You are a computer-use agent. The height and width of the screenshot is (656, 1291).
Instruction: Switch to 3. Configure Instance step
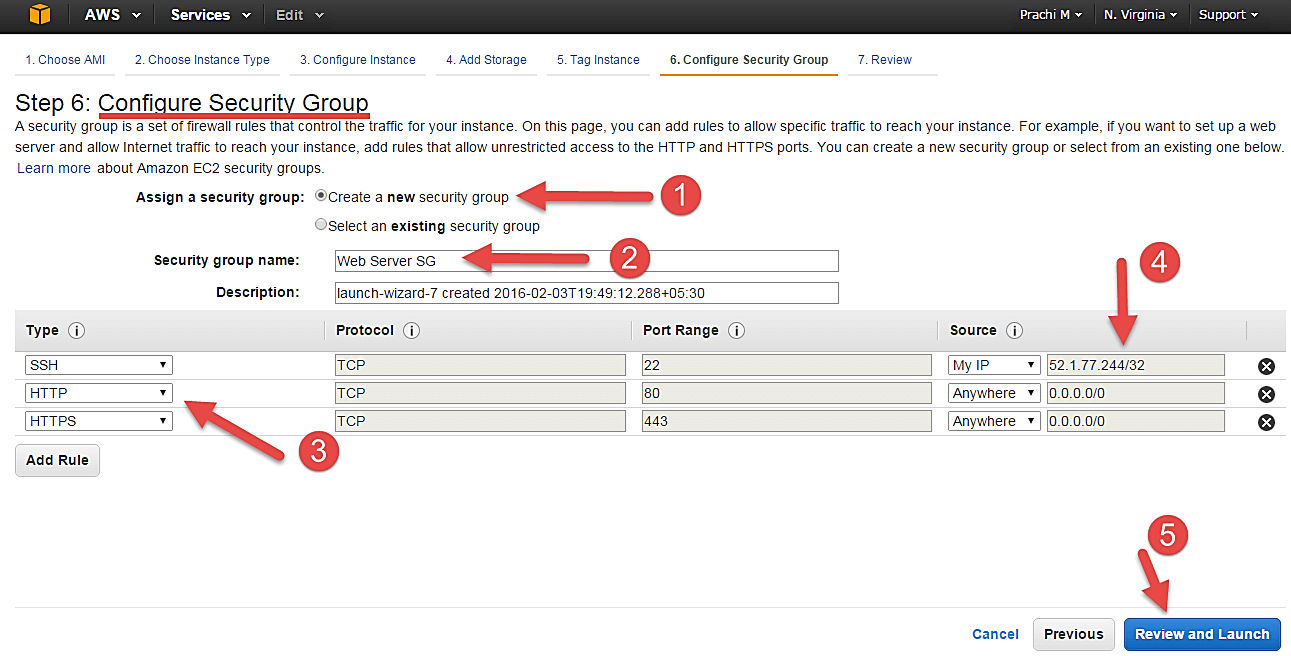pyautogui.click(x=357, y=60)
